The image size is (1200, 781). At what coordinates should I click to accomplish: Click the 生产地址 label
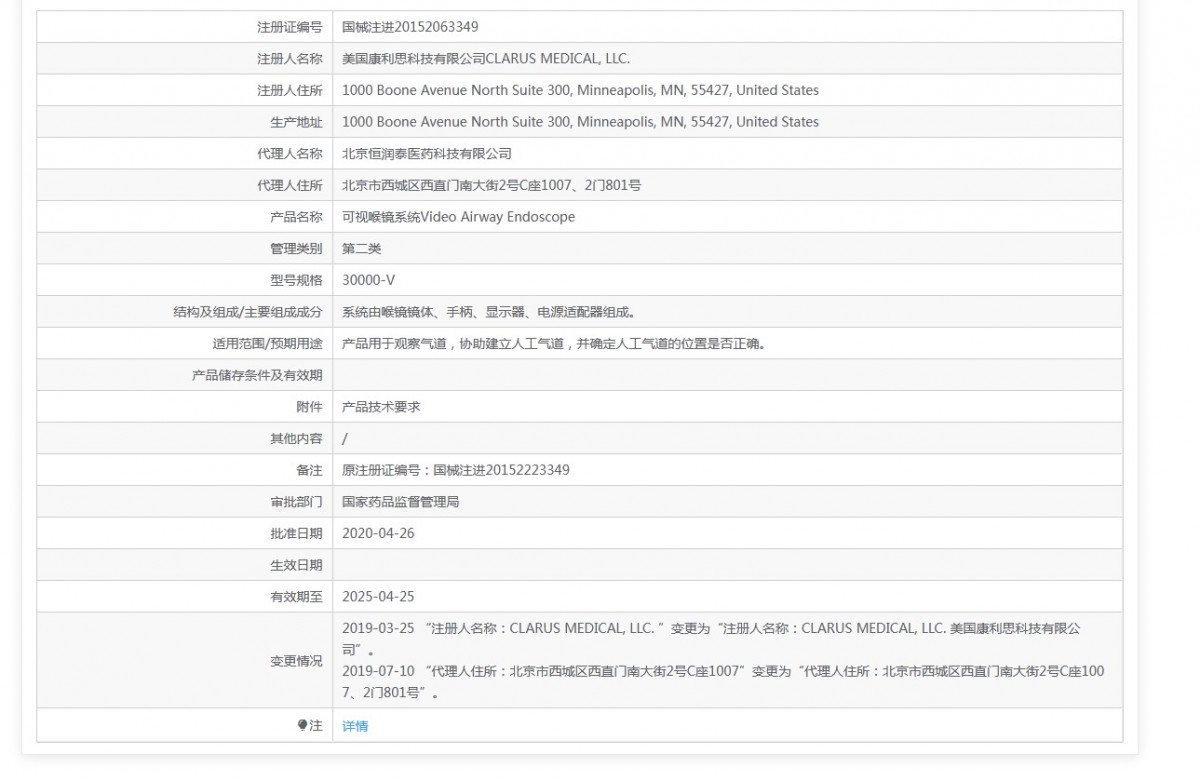click(x=296, y=122)
